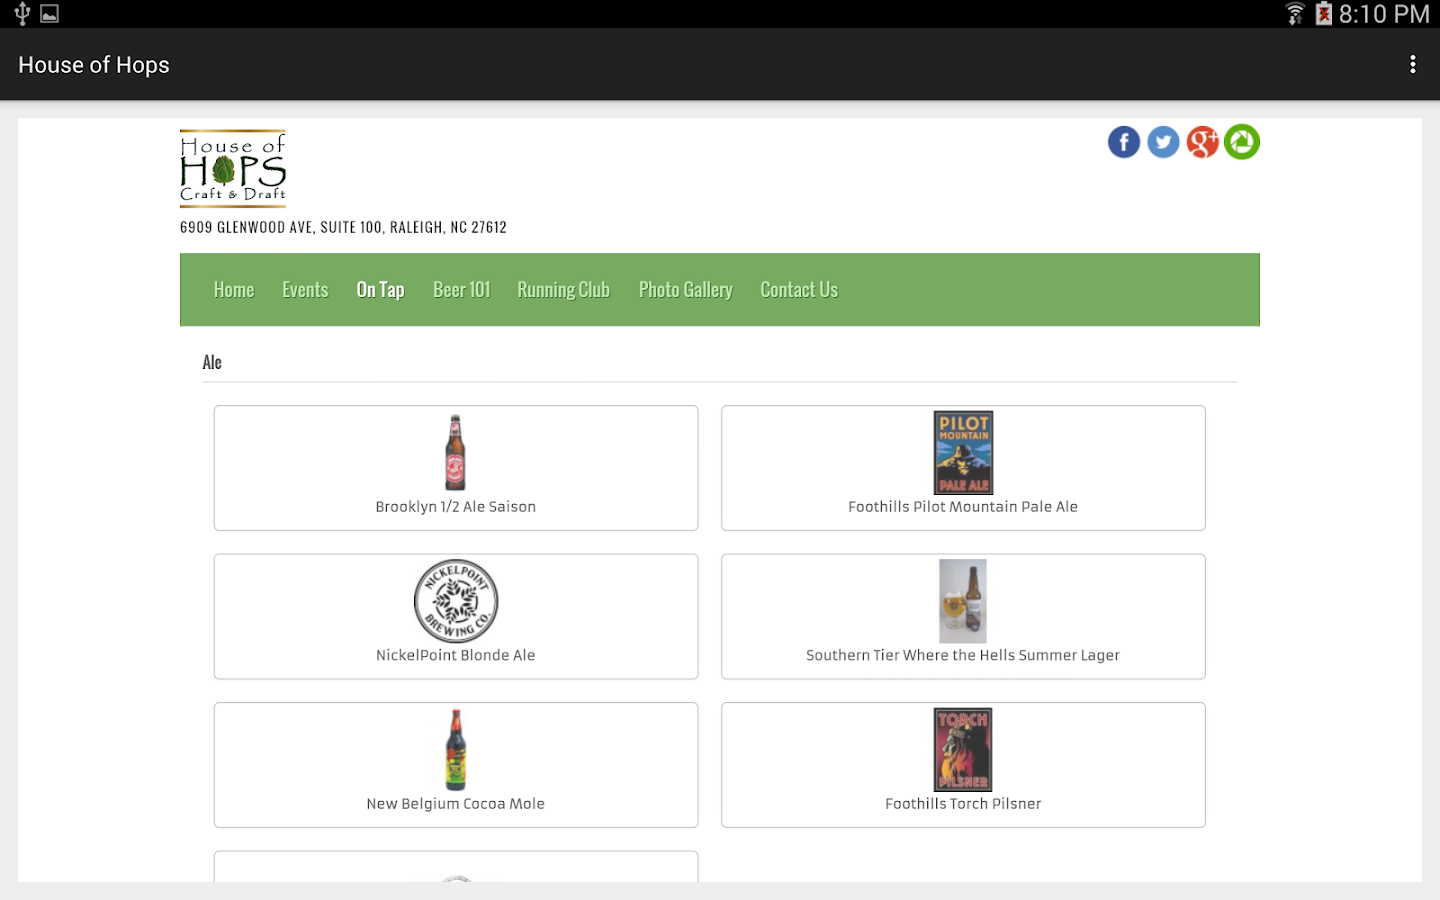
Task: Click the green circular social icon
Action: [1242, 142]
